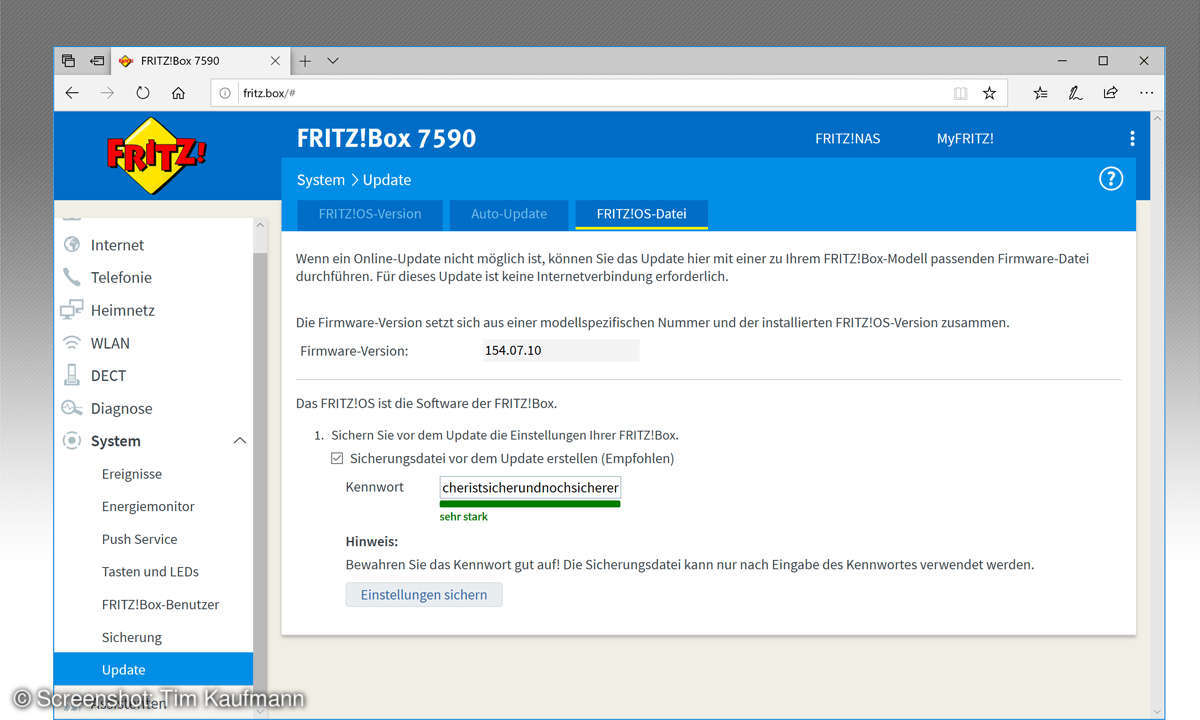Screen dimensions: 1200x720
Task: Open a new tab with plus
Action: 305,61
